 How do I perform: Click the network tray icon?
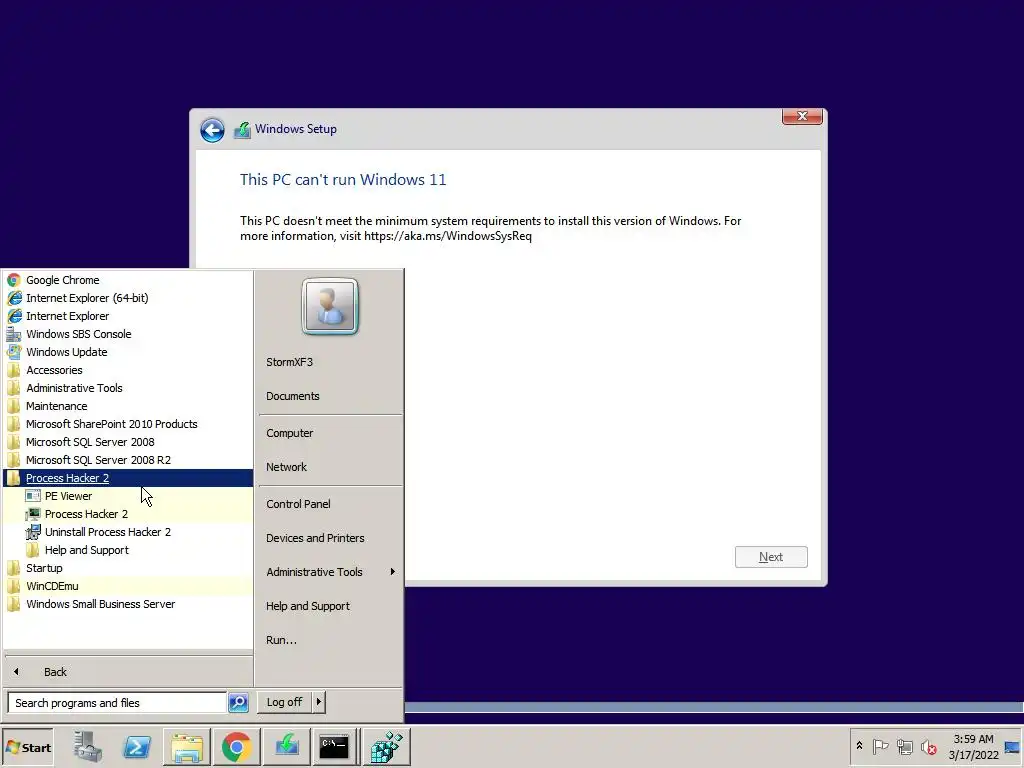pos(904,746)
